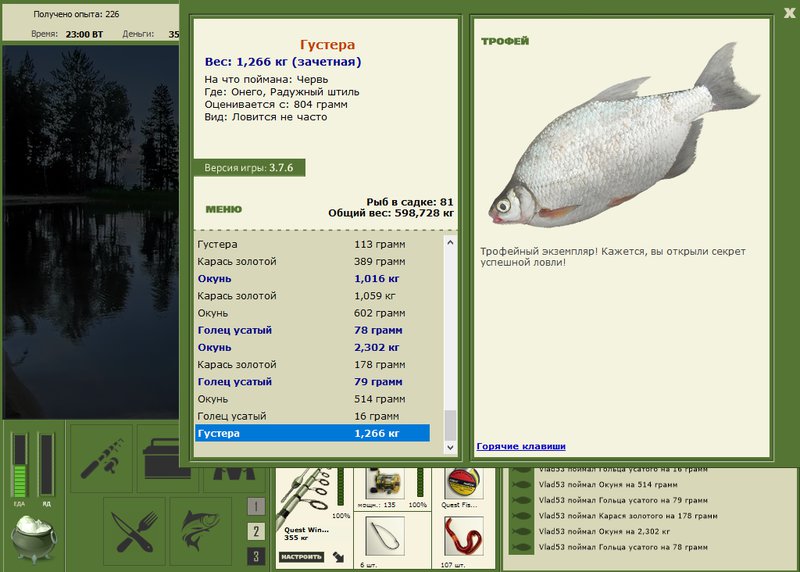Click the rod condition bar showing 100%
The image size is (800, 572).
[x=340, y=489]
